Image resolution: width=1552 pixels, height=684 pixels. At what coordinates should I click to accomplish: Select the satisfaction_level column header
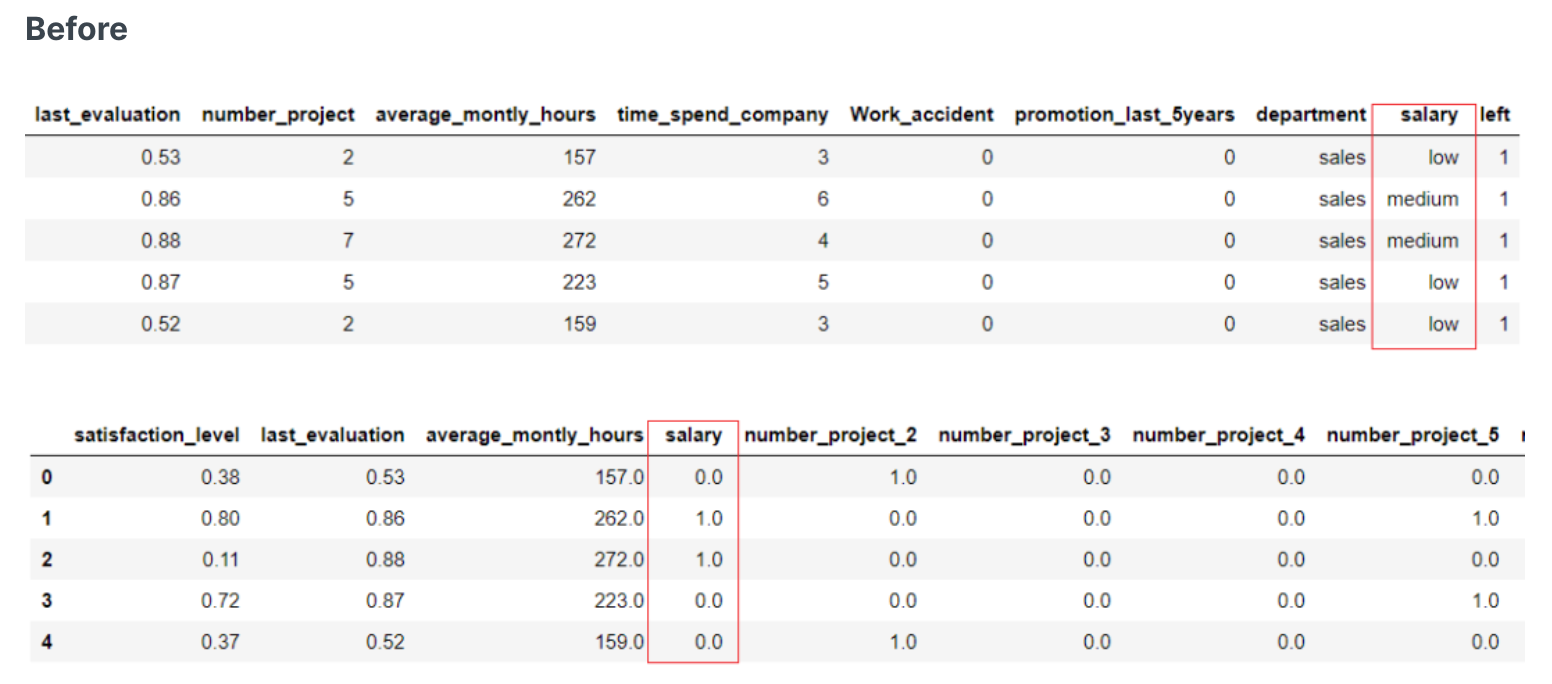(156, 435)
